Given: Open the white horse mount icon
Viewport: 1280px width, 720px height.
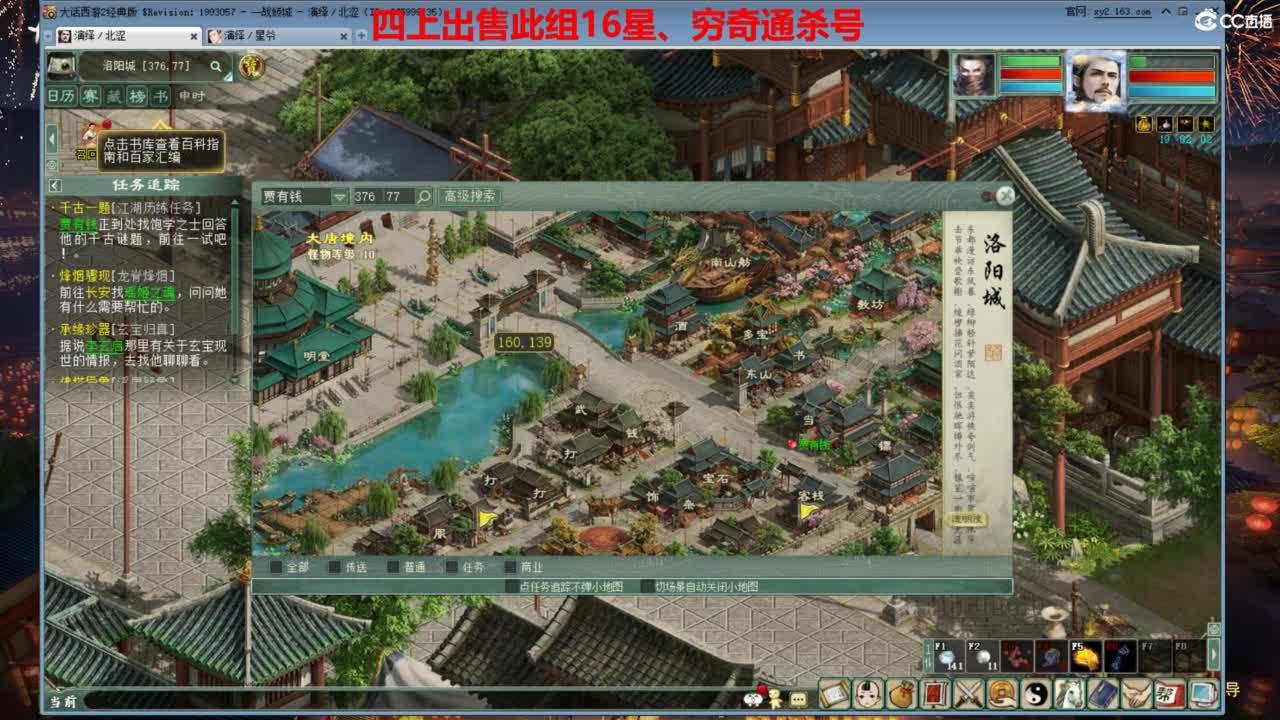Looking at the screenshot, I should pos(1069,693).
